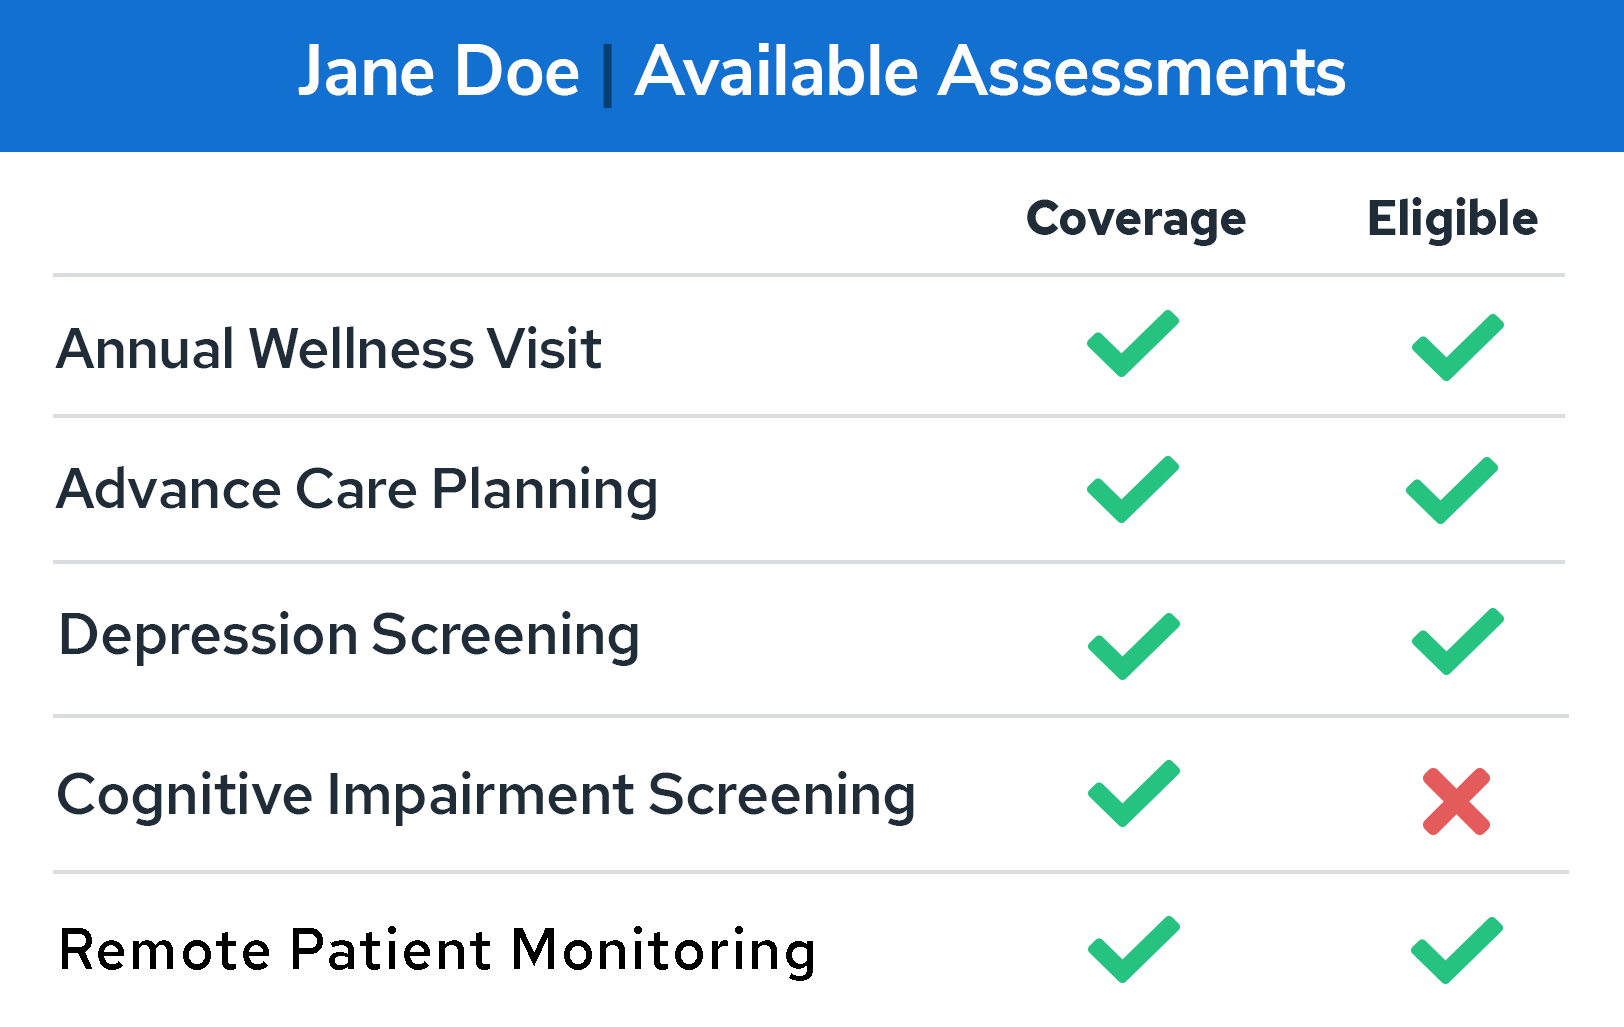The height and width of the screenshot is (1027, 1624).
Task: Click Cognitive Impairment Screening coverage checkmark
Action: [1134, 794]
